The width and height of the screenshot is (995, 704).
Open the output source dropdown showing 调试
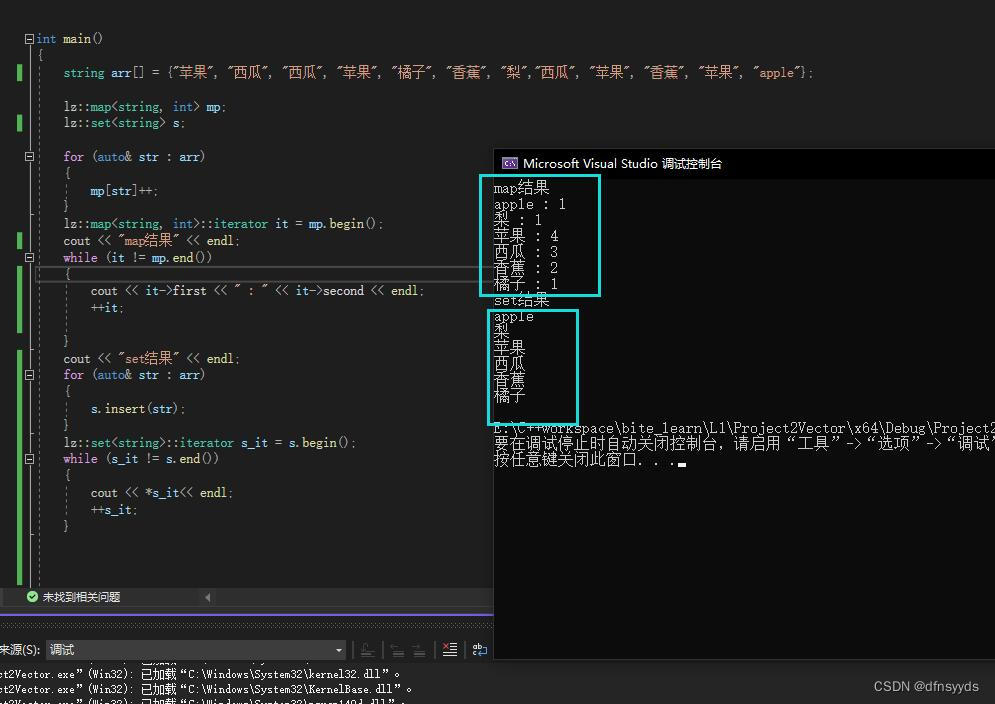tap(196, 649)
